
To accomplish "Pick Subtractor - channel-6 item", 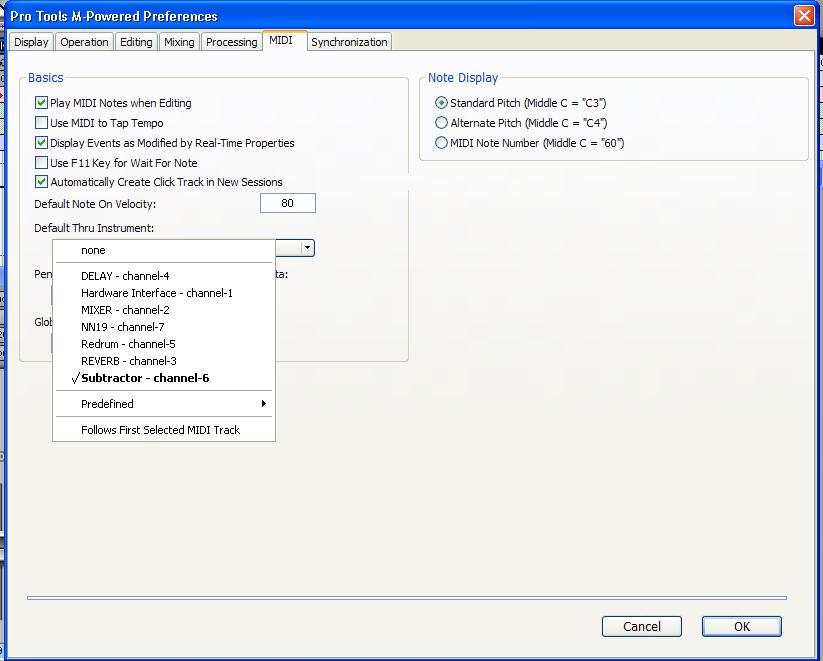I will click(x=164, y=378).
